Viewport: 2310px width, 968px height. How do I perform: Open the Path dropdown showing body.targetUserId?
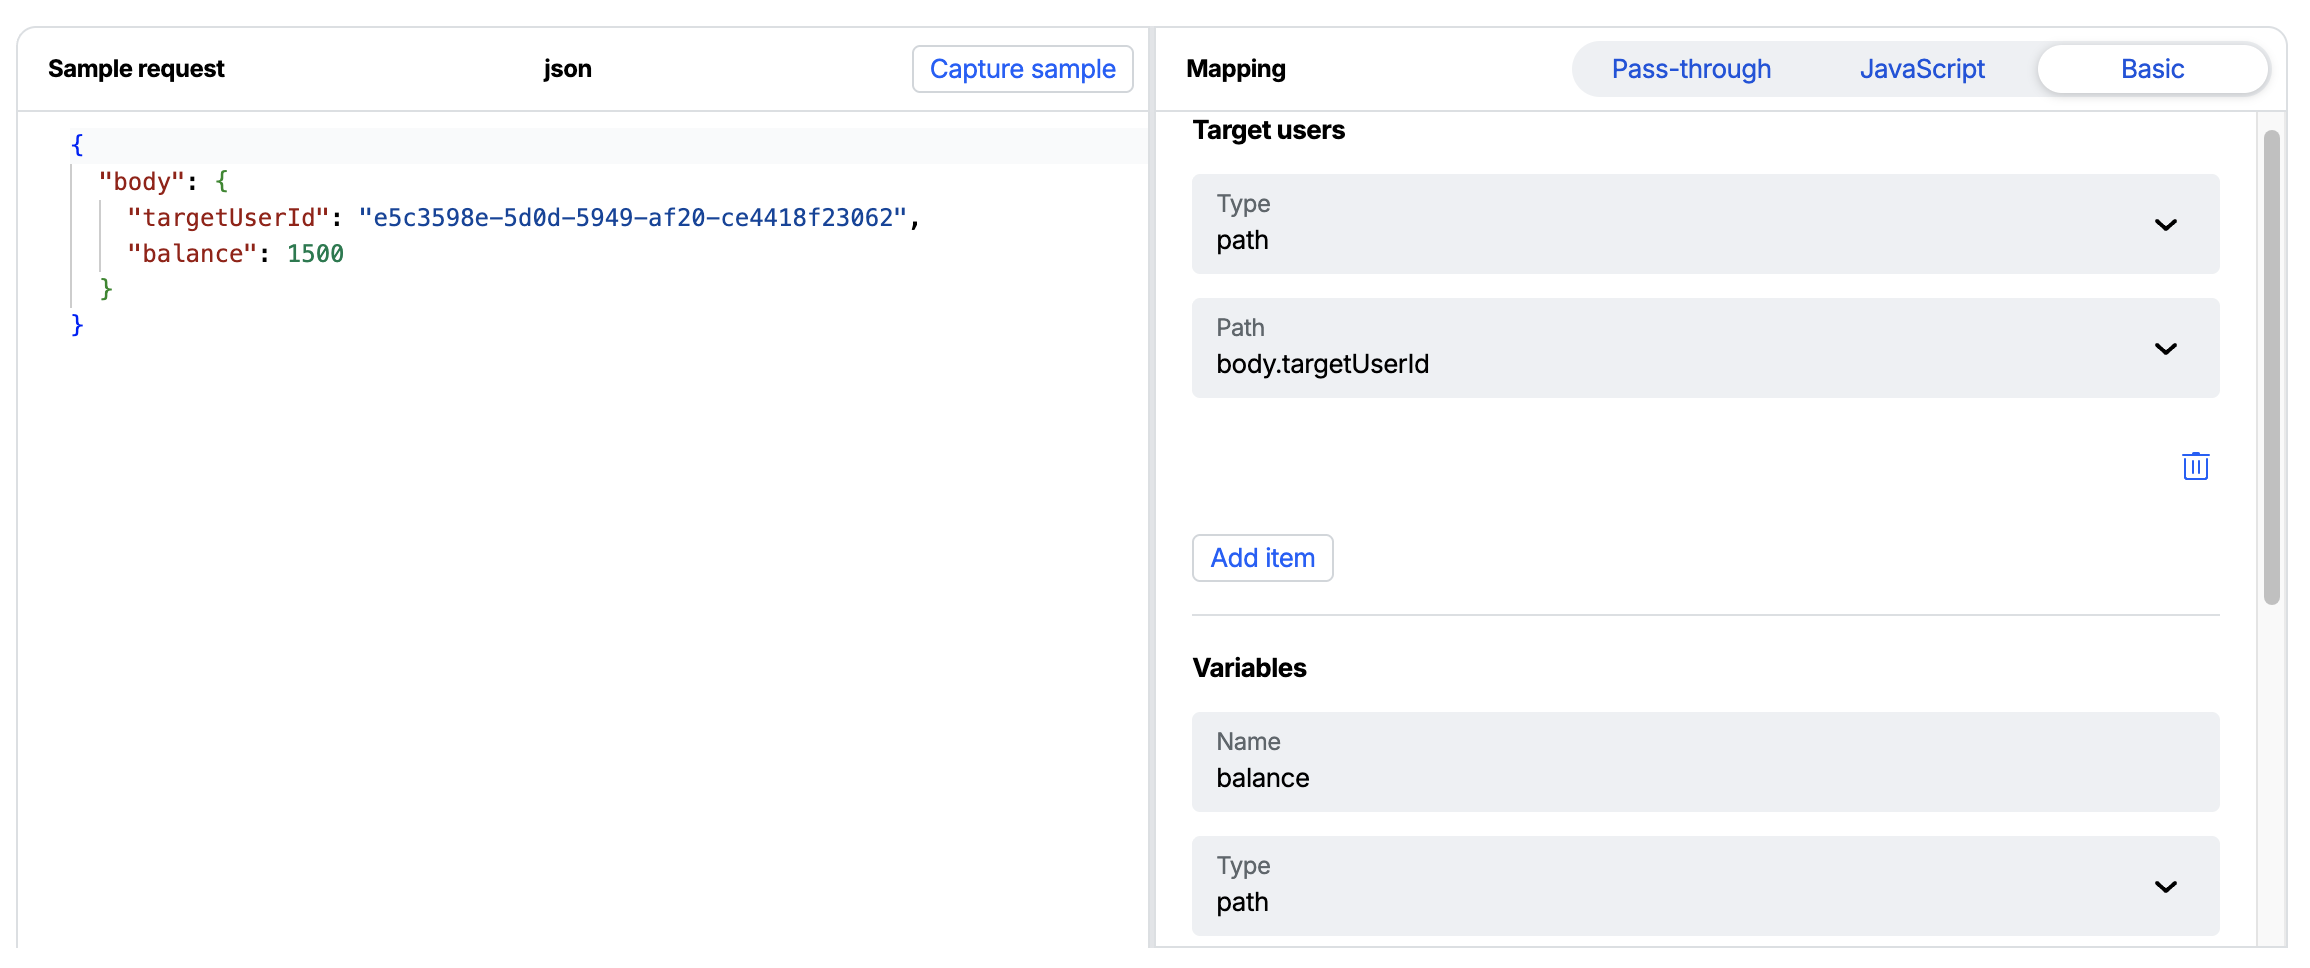(1705, 348)
